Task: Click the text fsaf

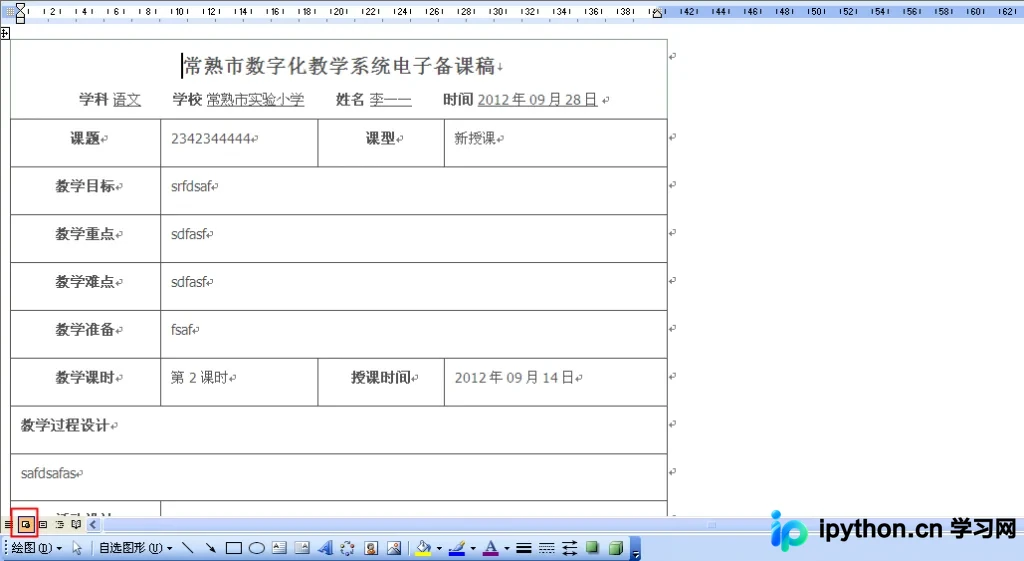Action: (182, 330)
